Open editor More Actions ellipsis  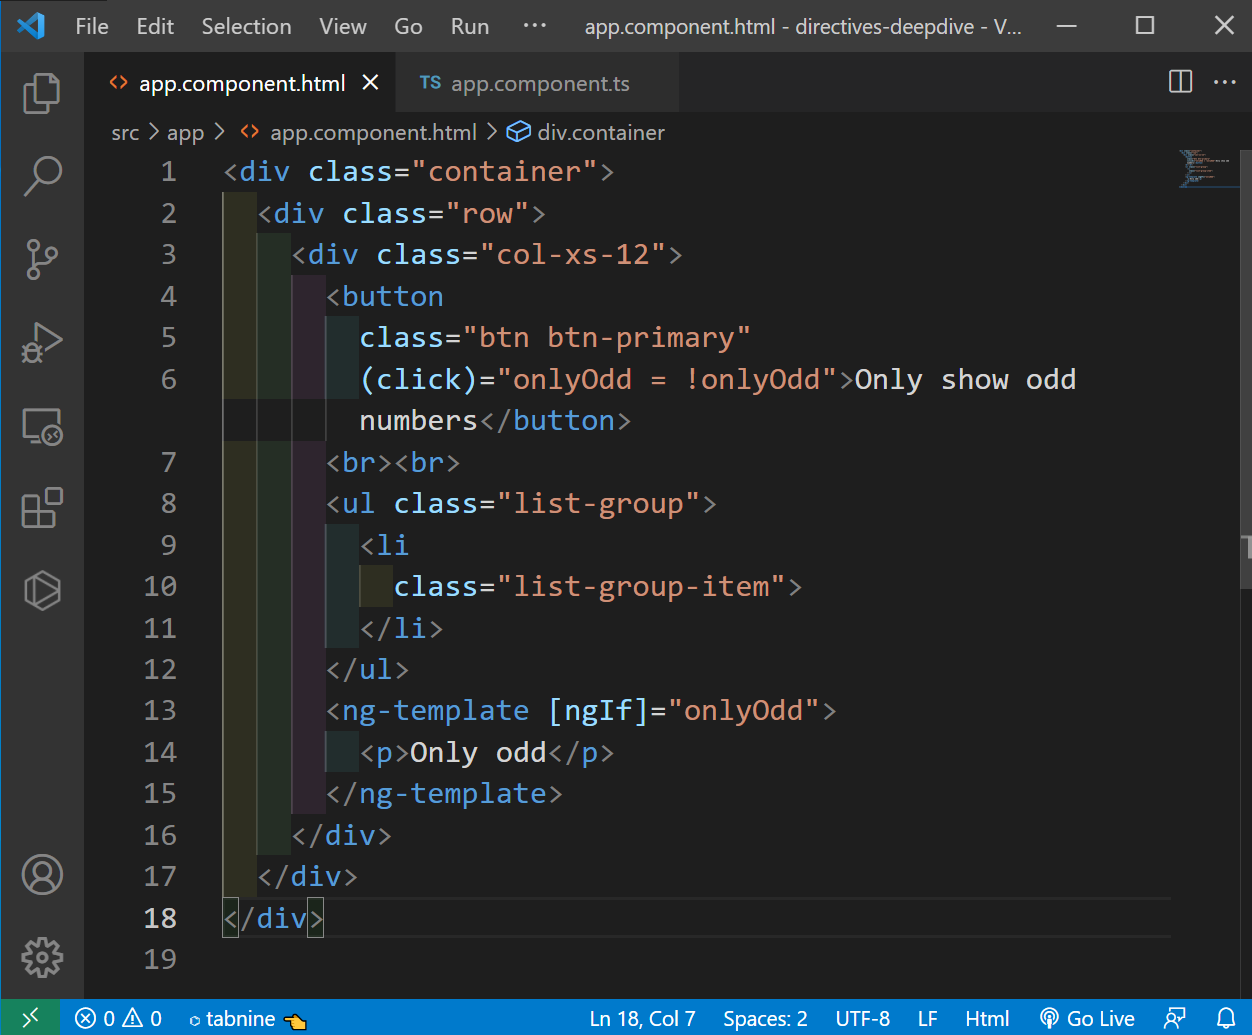tap(1225, 83)
